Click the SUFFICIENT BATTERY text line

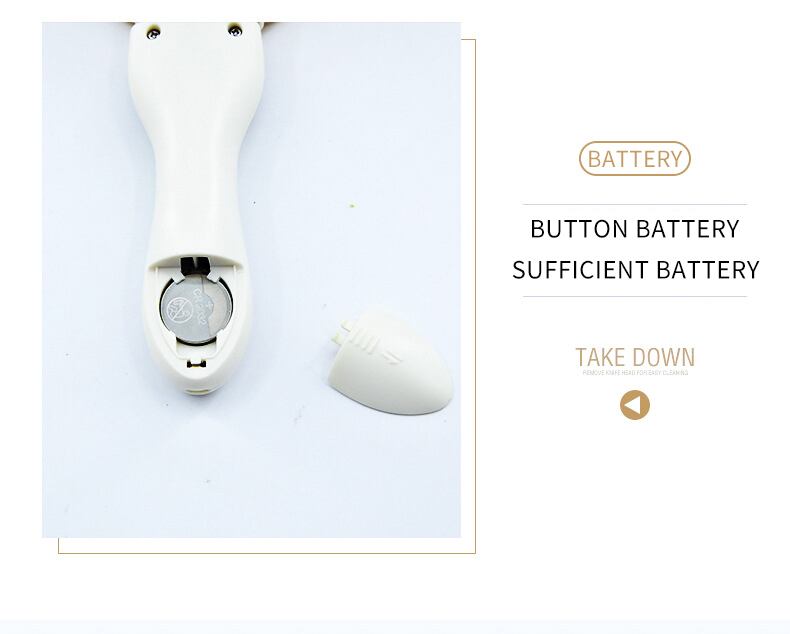(x=635, y=270)
